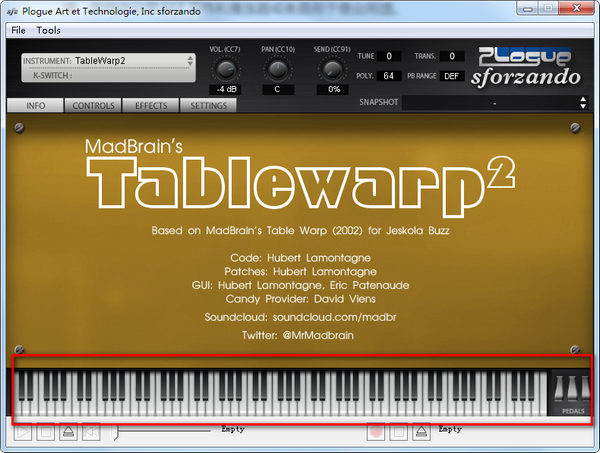Click the red record button
The width and height of the screenshot is (600, 453).
tap(376, 432)
